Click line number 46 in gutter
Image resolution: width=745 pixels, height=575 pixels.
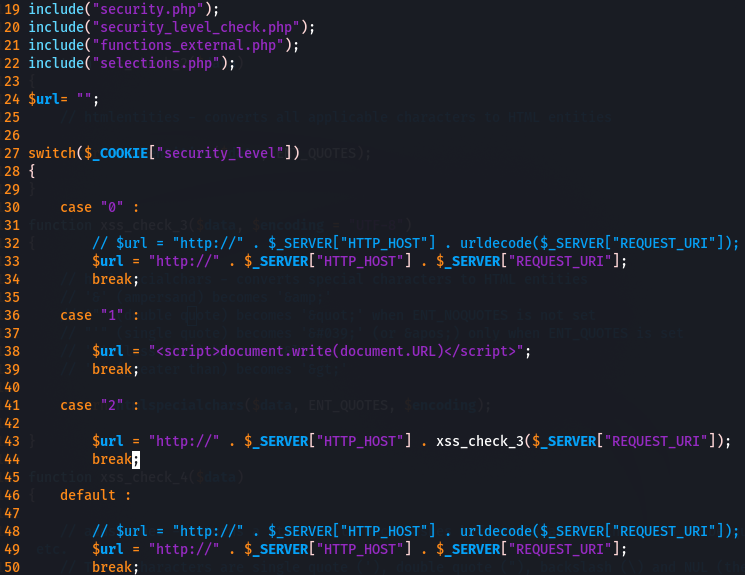[x=12, y=495]
